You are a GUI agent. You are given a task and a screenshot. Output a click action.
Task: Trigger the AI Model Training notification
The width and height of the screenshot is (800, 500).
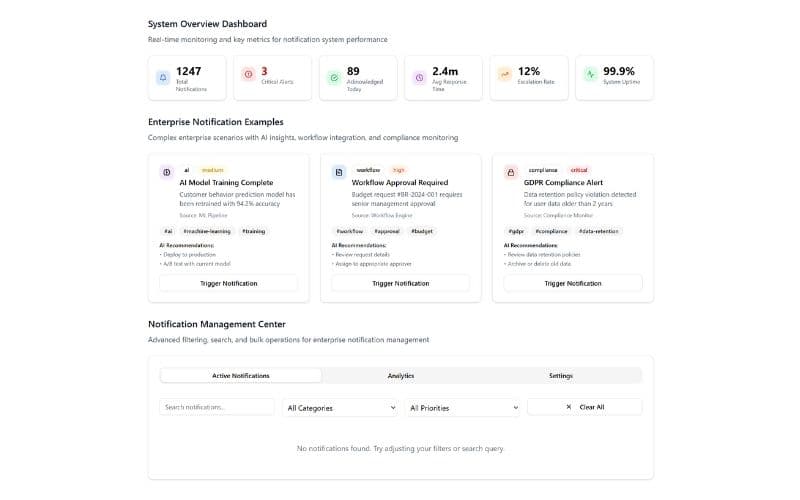click(x=228, y=283)
